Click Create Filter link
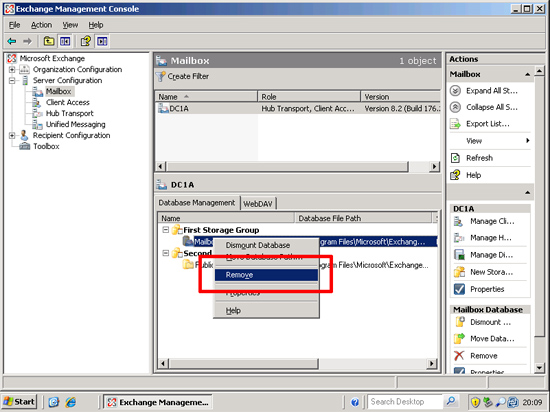This screenshot has width=550, height=412. coord(188,76)
